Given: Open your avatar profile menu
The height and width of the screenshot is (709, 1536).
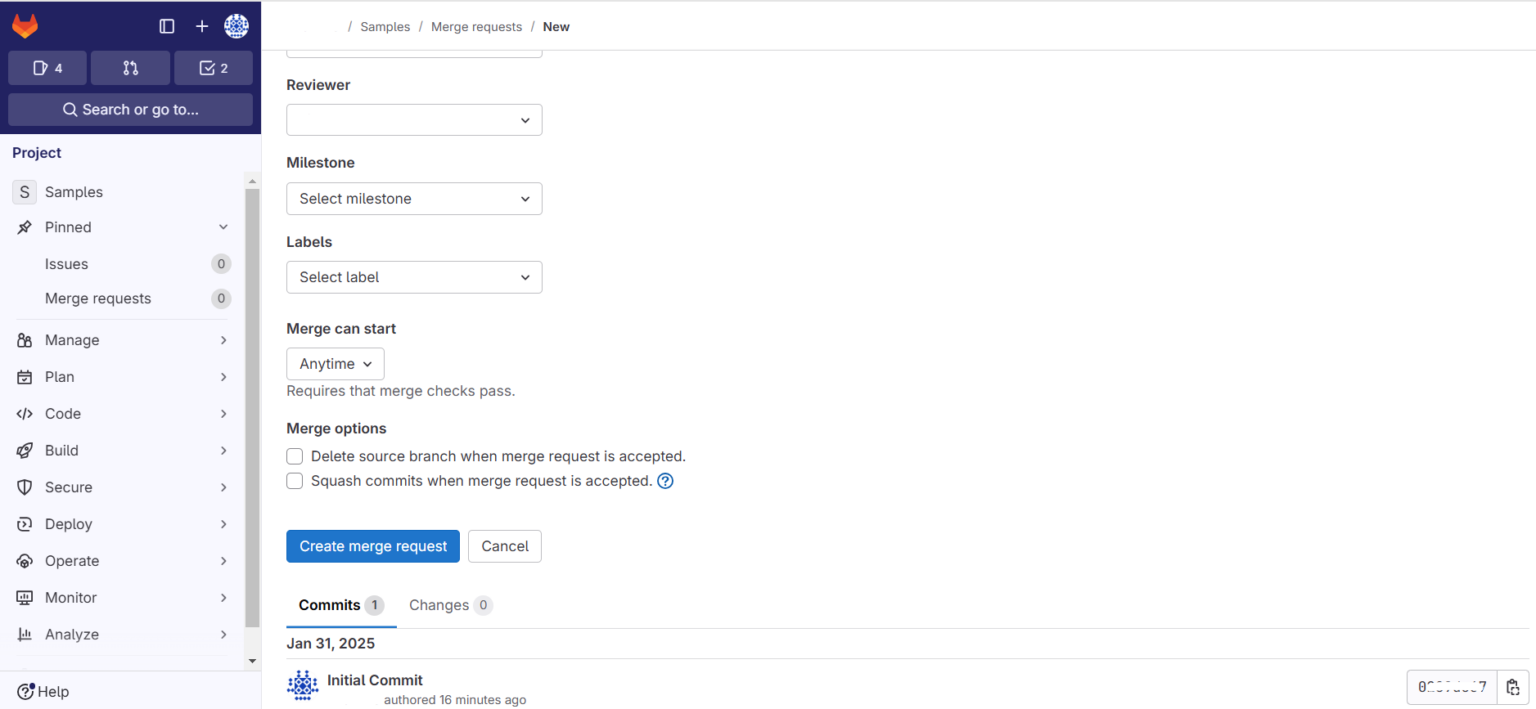Looking at the screenshot, I should tap(236, 26).
